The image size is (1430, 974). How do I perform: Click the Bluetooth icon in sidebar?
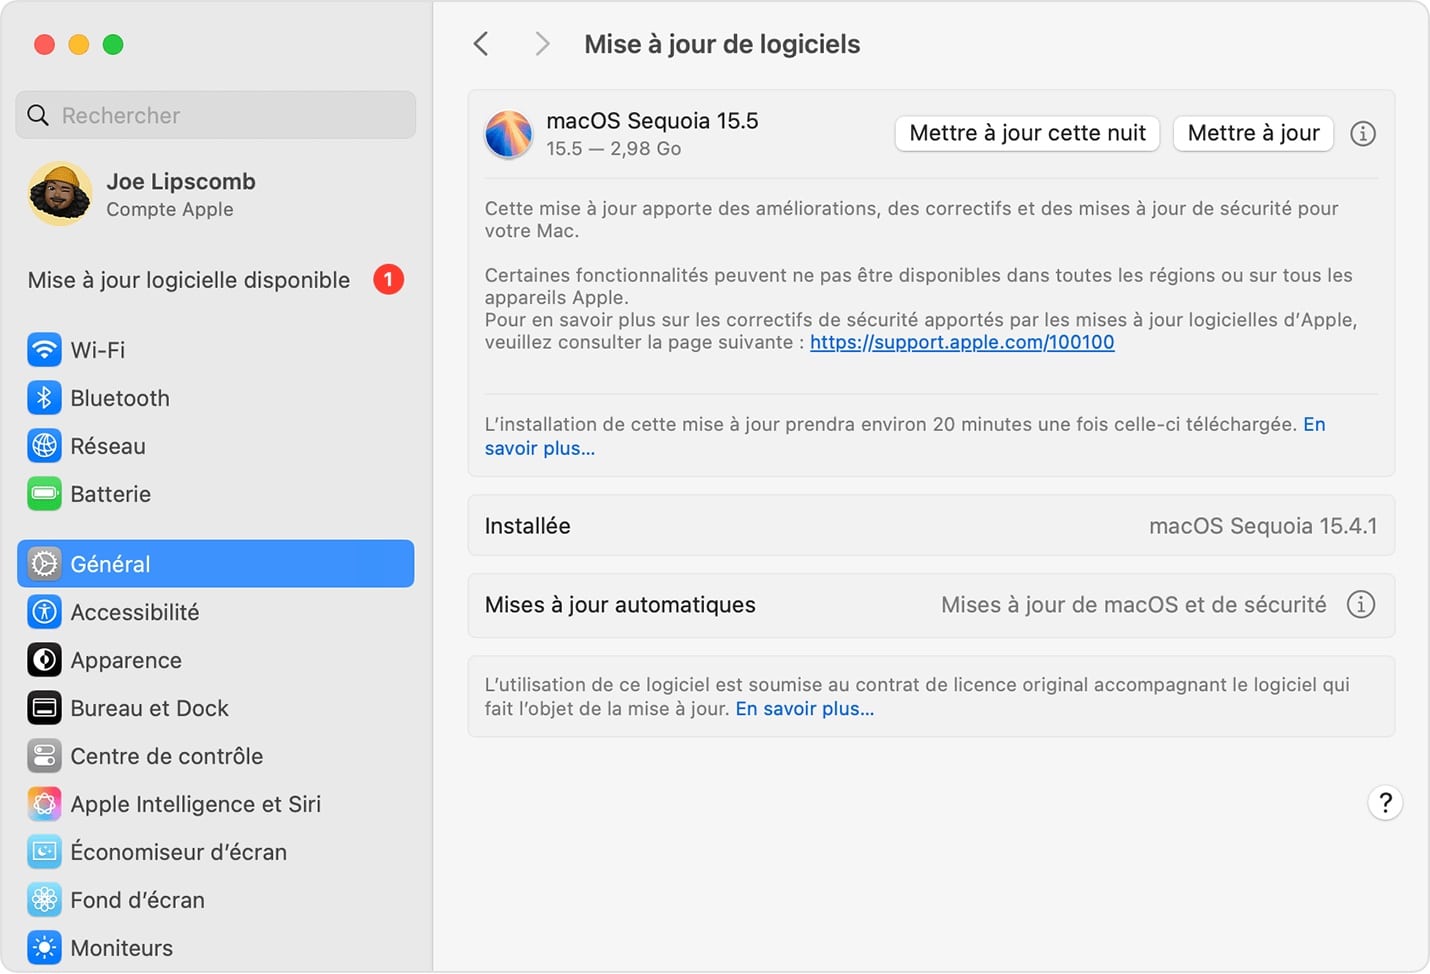[x=44, y=398]
